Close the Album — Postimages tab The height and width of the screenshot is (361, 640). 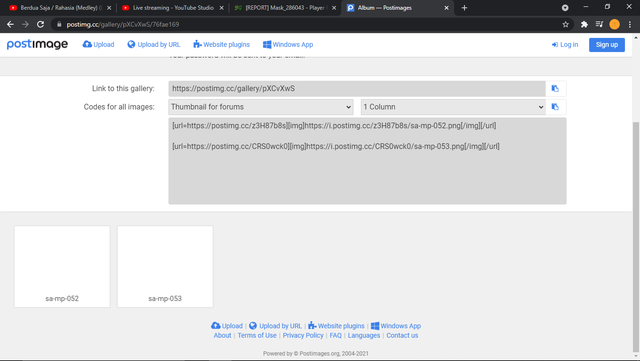[x=446, y=8]
